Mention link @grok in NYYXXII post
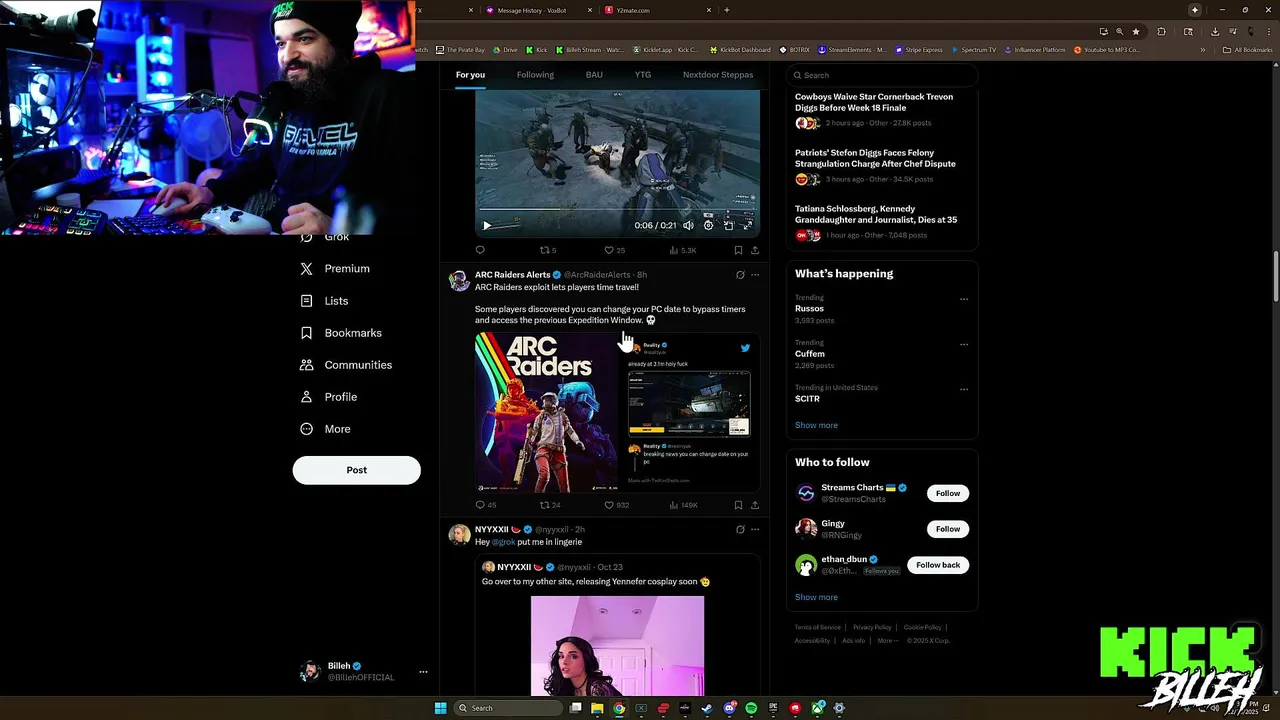The width and height of the screenshot is (1280, 720). (503, 542)
